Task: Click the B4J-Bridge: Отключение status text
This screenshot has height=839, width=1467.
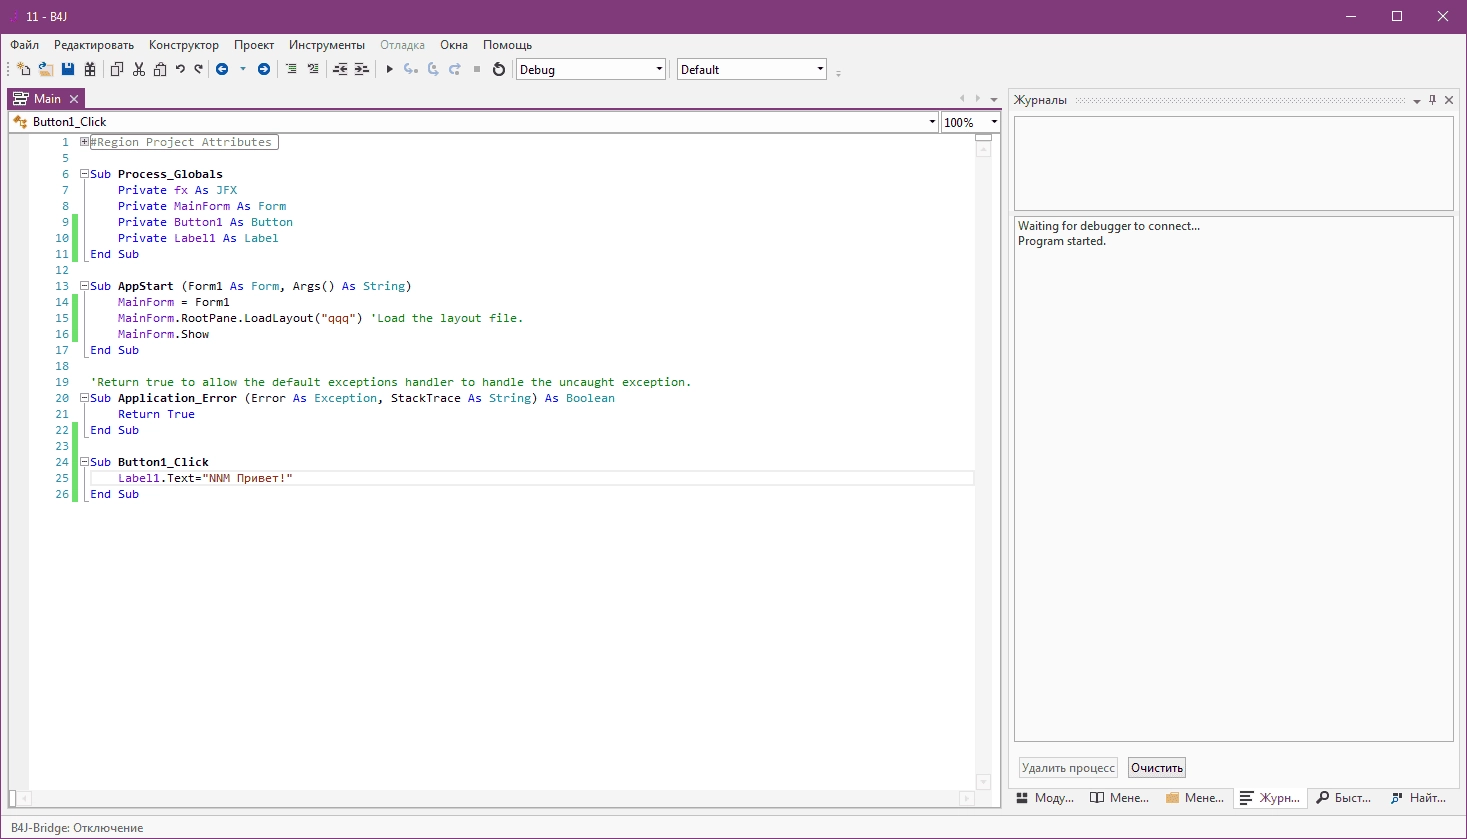Action: click(77, 828)
